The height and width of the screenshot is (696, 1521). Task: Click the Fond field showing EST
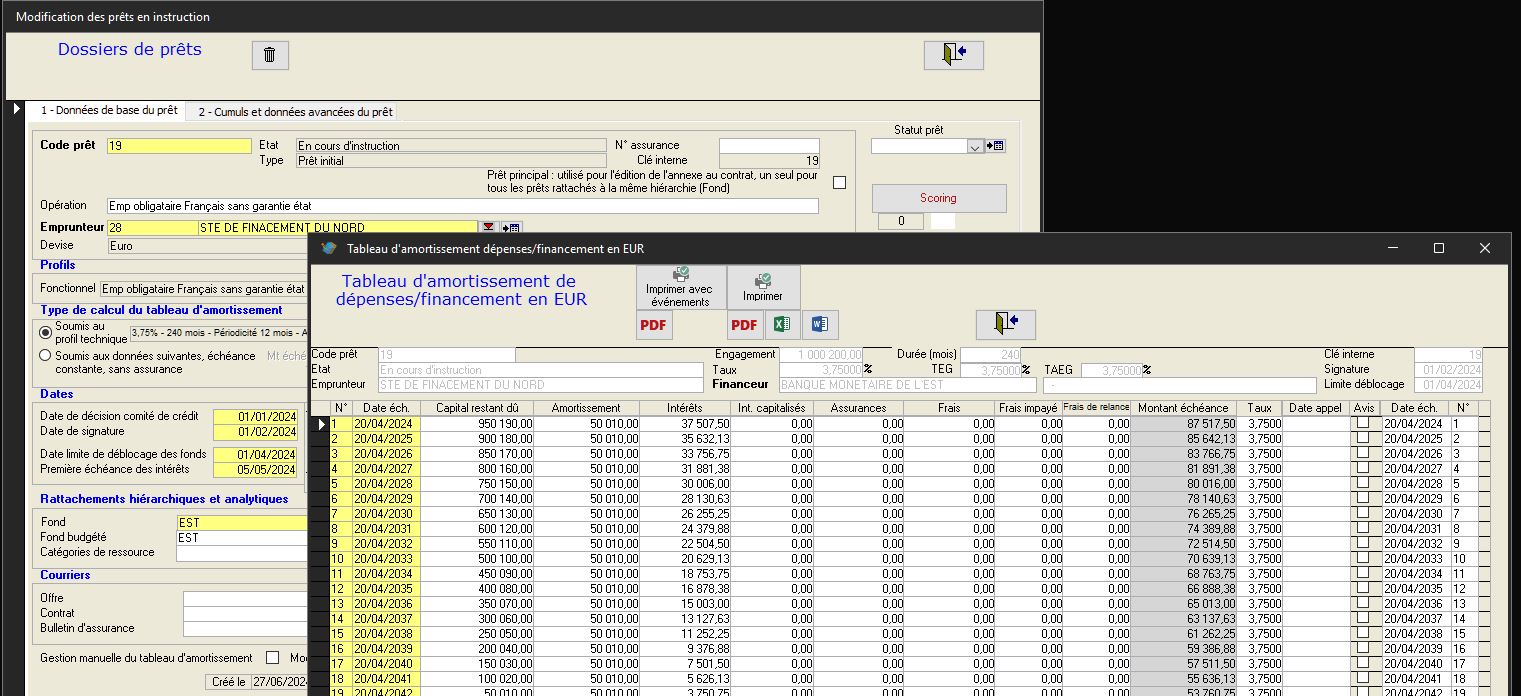(241, 522)
